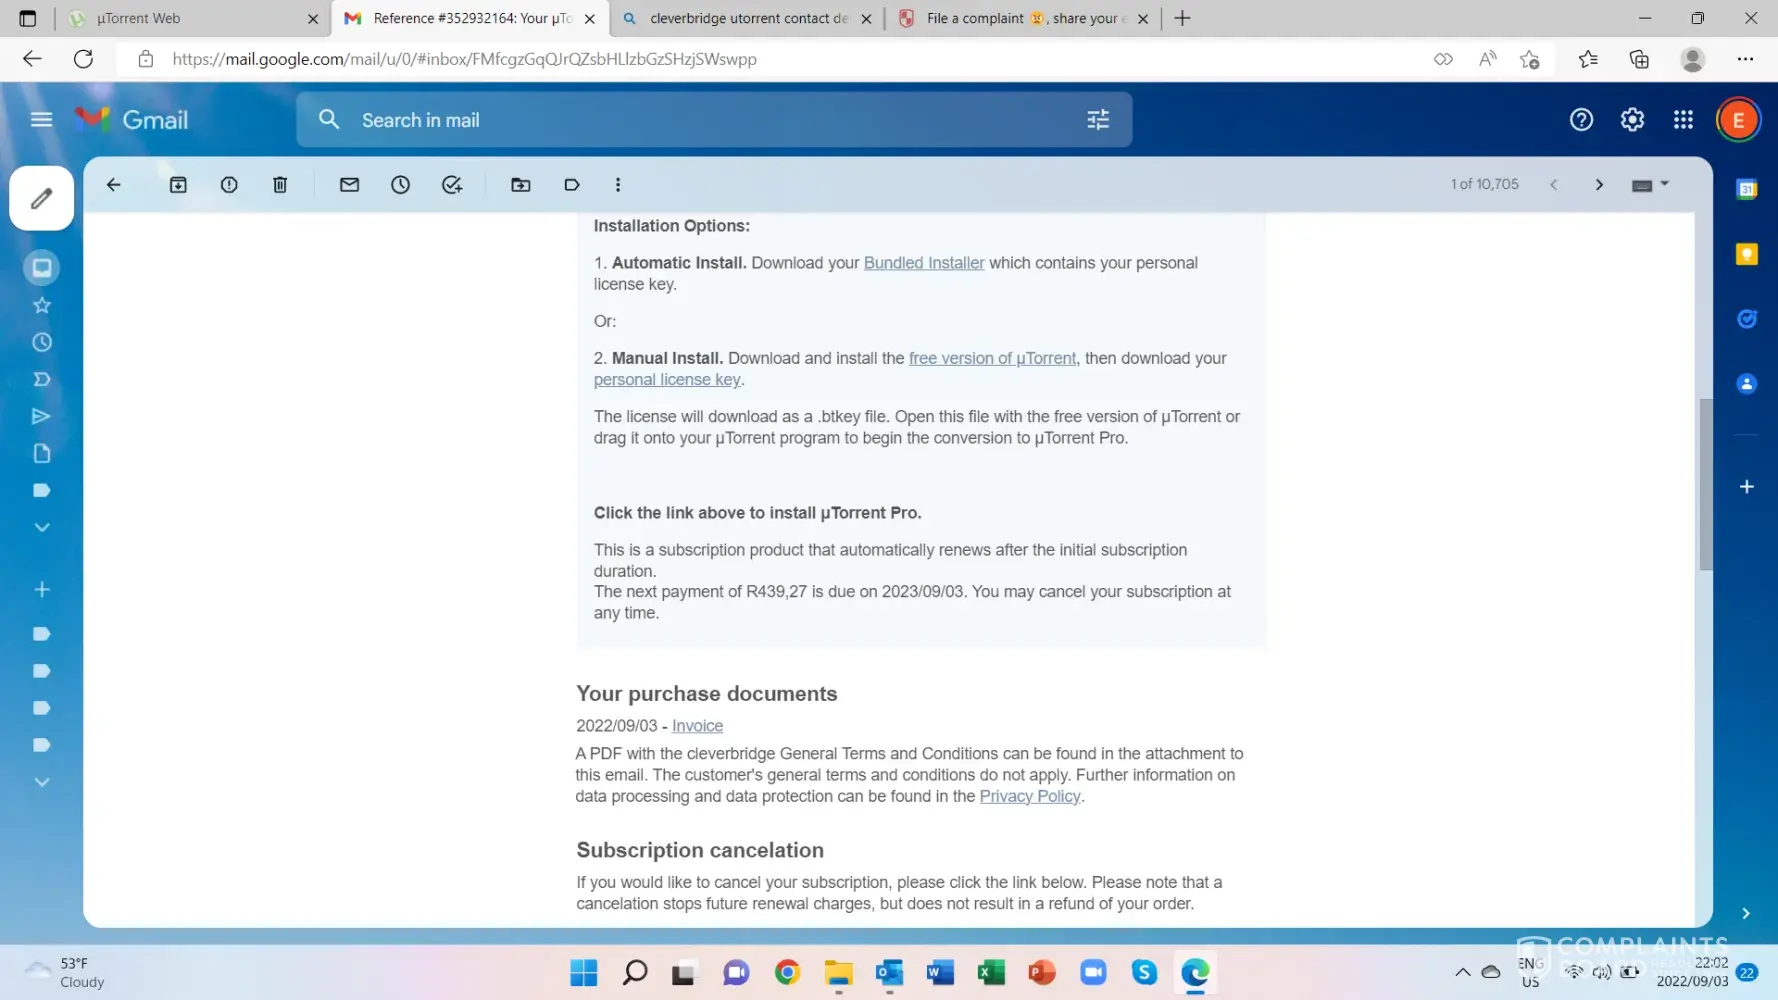Viewport: 1778px width, 1000px height.
Task: Open the personal license key link
Action: (x=667, y=380)
